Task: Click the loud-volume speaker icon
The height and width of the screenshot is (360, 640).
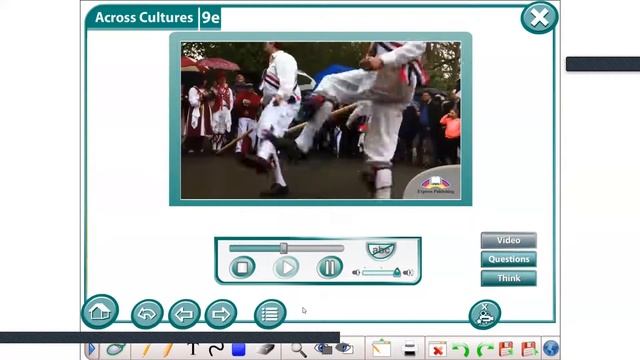Action: 408,273
